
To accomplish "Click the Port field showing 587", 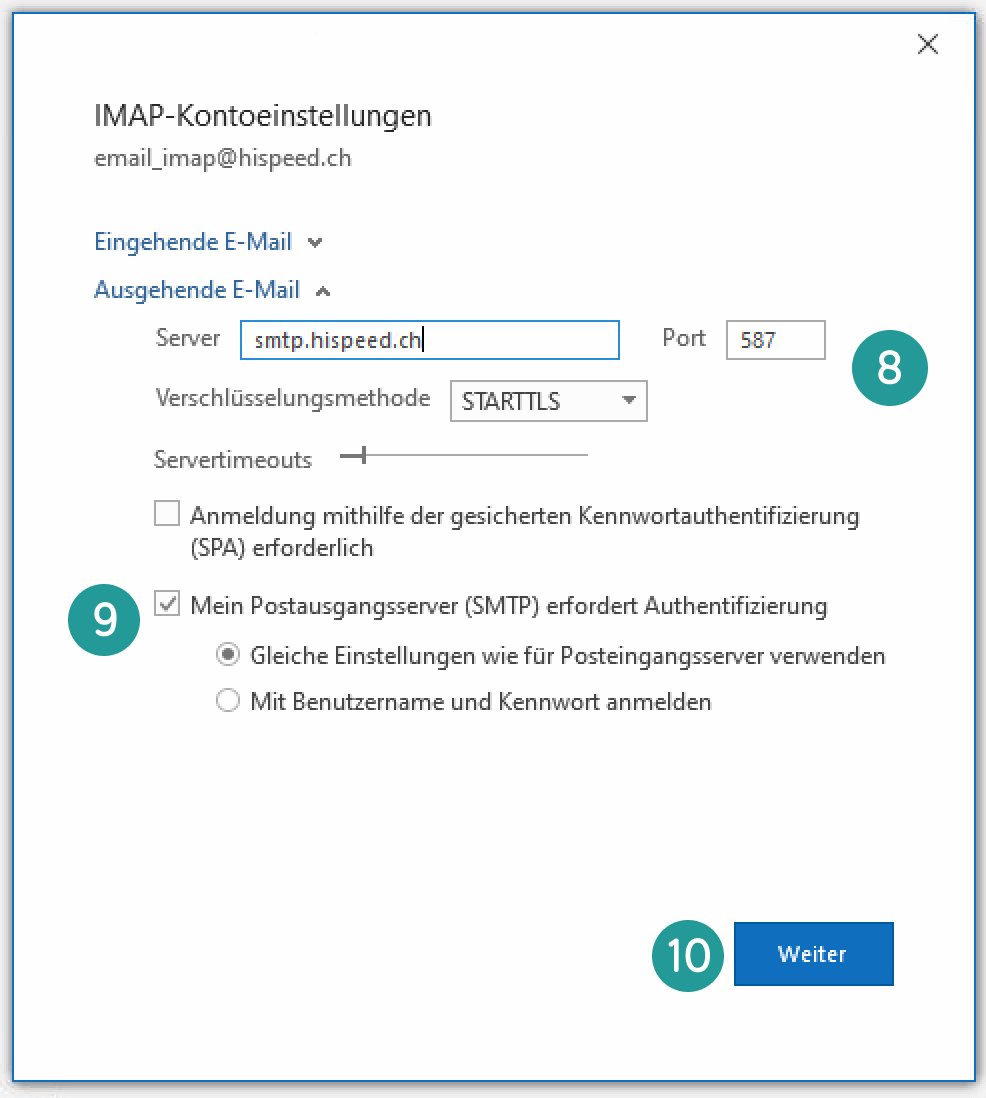I will (x=775, y=340).
